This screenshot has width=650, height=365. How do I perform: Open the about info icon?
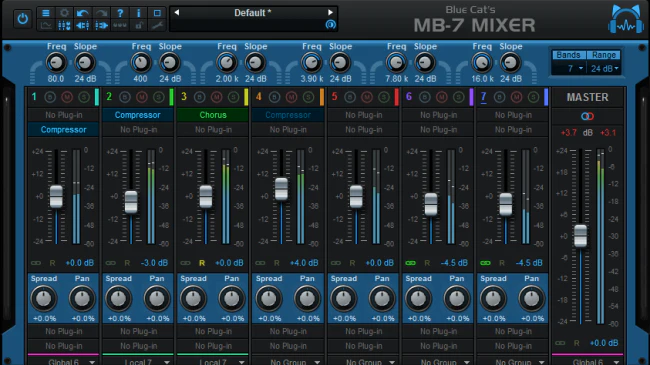tap(138, 13)
